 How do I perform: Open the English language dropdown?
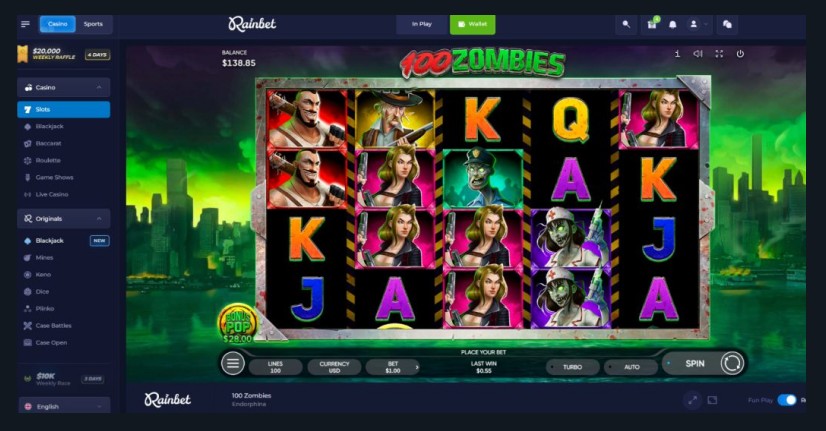point(64,406)
